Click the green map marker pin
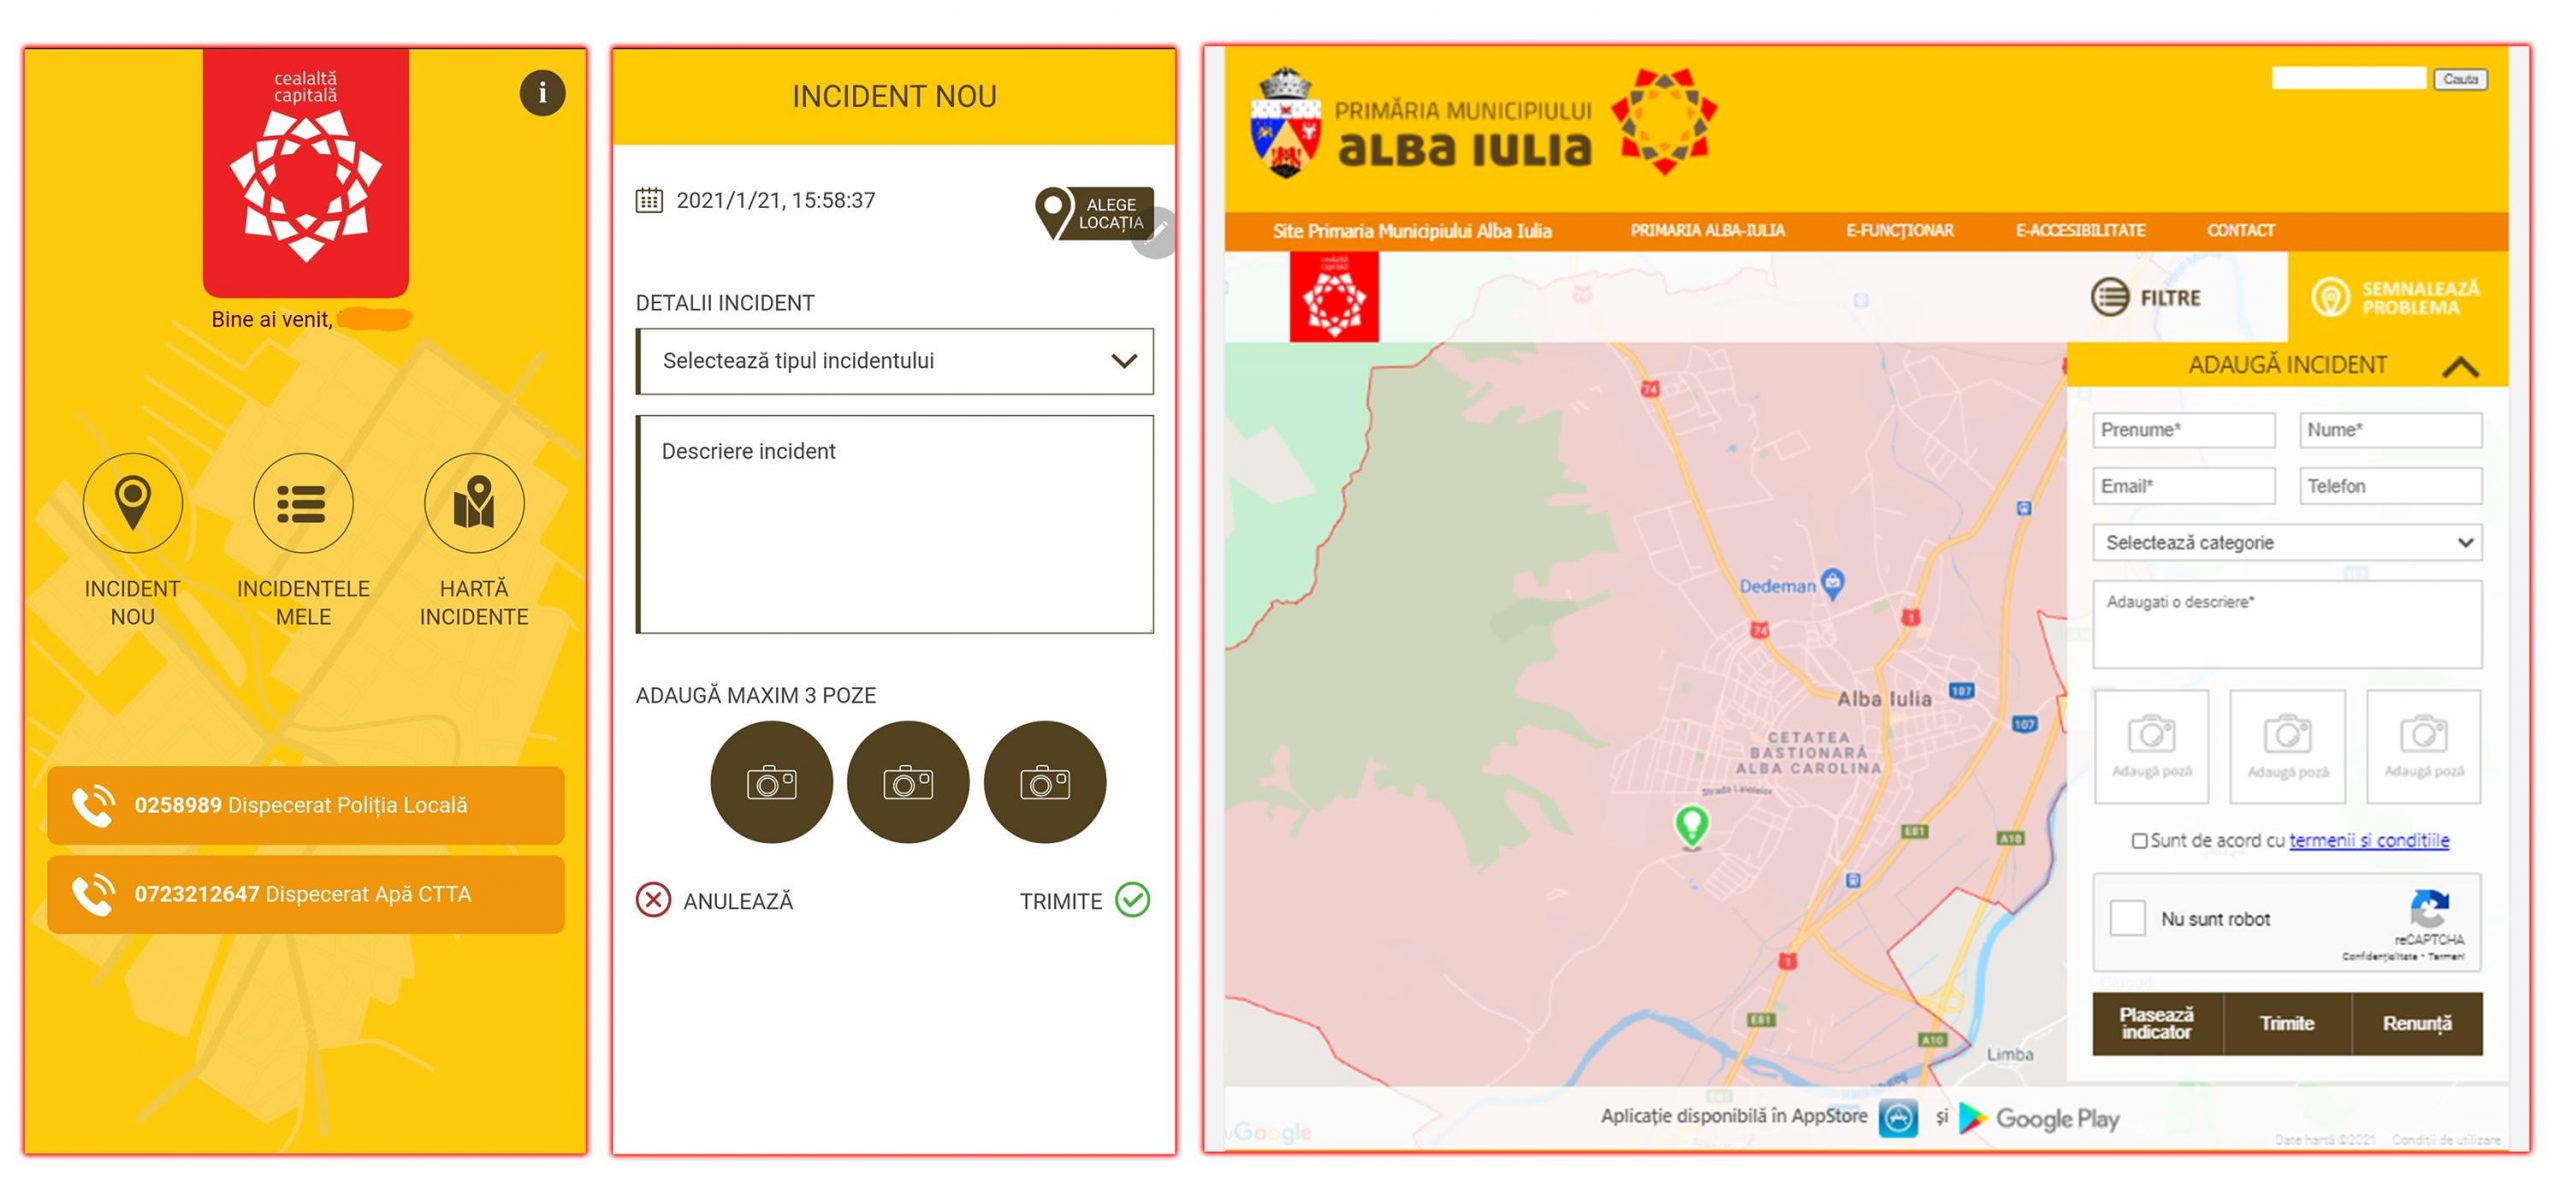2560x1199 pixels. tap(1691, 825)
